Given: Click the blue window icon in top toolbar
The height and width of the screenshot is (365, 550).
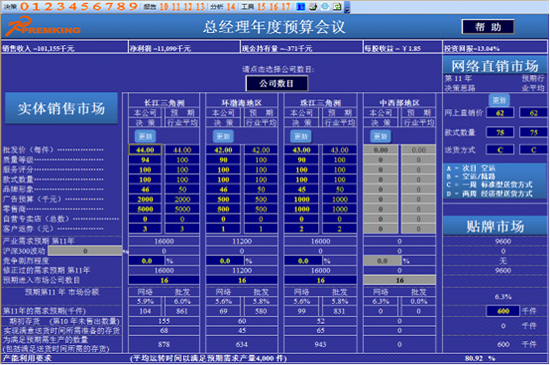Looking at the screenshot, I should pyautogui.click(x=301, y=6).
